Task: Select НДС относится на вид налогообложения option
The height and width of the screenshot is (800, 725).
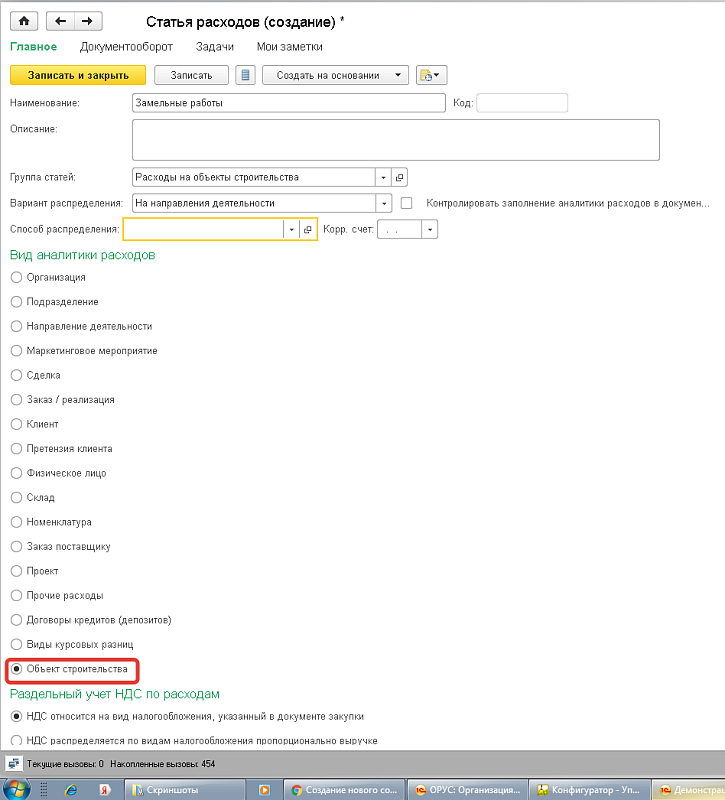Action: click(x=16, y=716)
